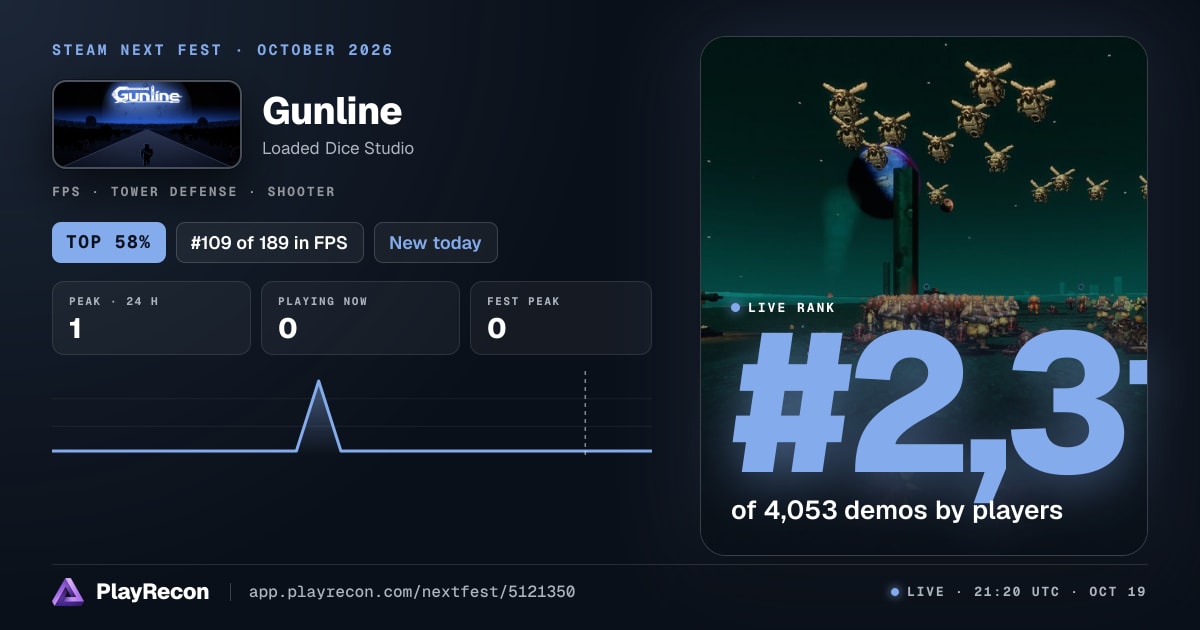Open the app.playrecon.com/nextfest/5121350 link
This screenshot has width=1200, height=630.
tap(412, 592)
